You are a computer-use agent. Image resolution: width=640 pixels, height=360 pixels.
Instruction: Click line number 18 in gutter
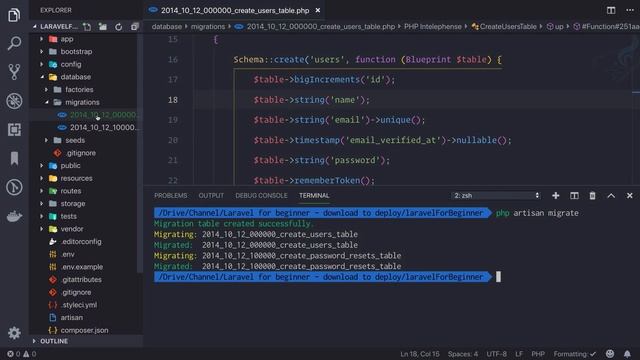pos(173,100)
